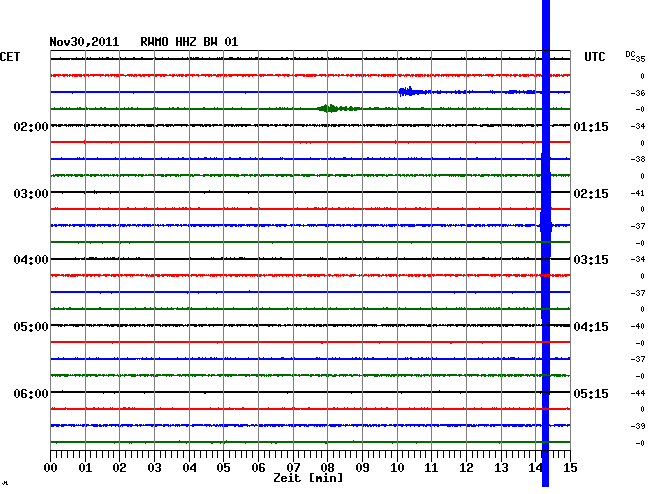Click x-axis minute tick label 08
Viewport: 650px width, 494px height.
coord(327,467)
